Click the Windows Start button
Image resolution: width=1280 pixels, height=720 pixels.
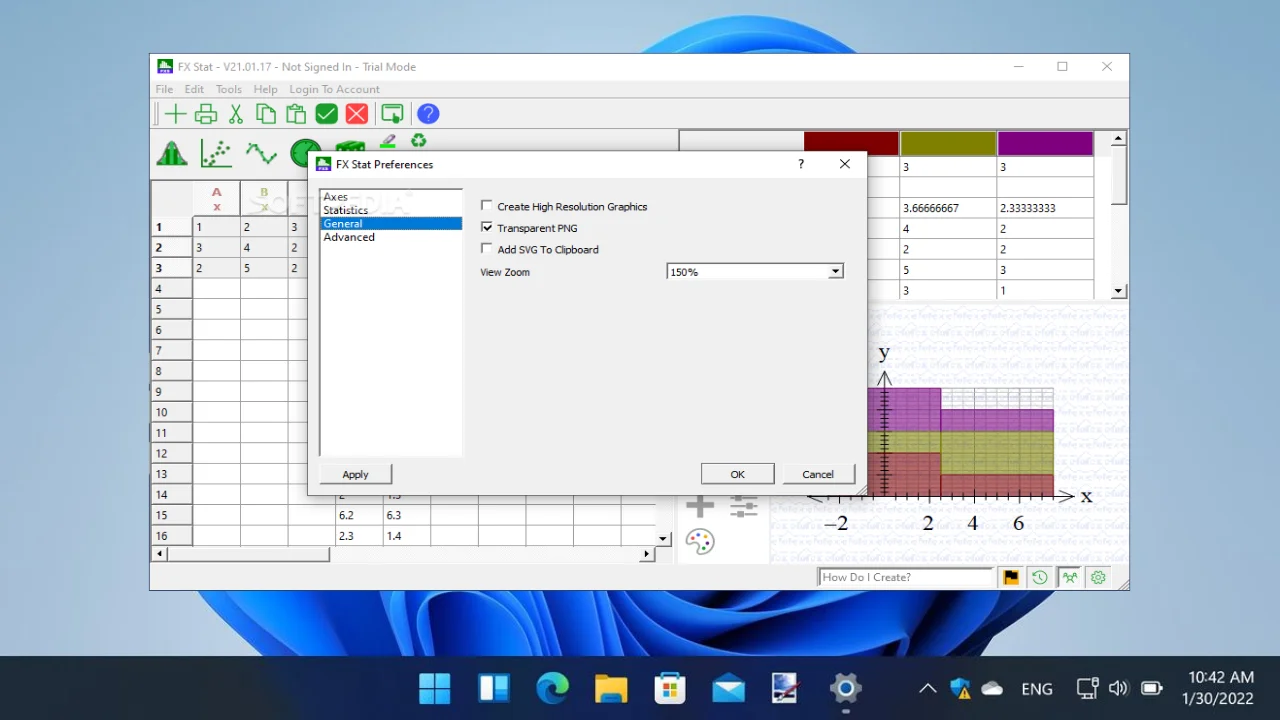pos(435,688)
